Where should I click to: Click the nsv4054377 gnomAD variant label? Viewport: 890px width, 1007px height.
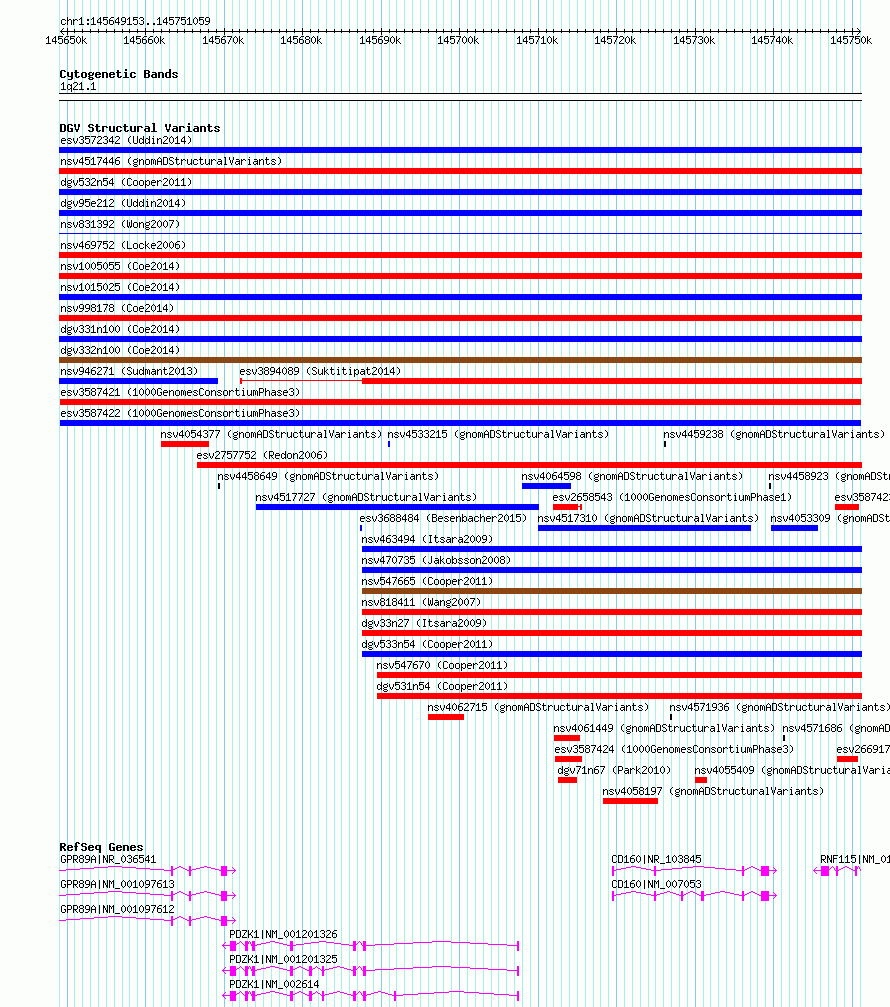click(x=271, y=434)
